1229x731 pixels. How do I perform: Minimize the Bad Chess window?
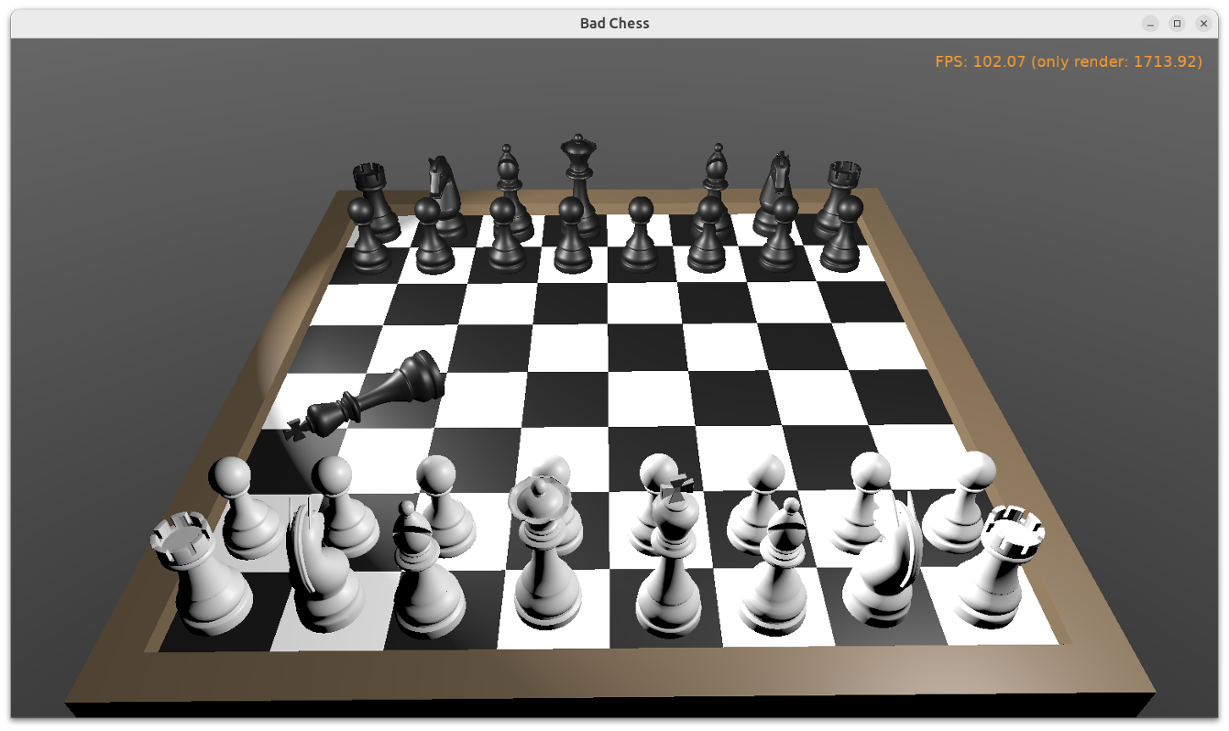[x=1150, y=24]
